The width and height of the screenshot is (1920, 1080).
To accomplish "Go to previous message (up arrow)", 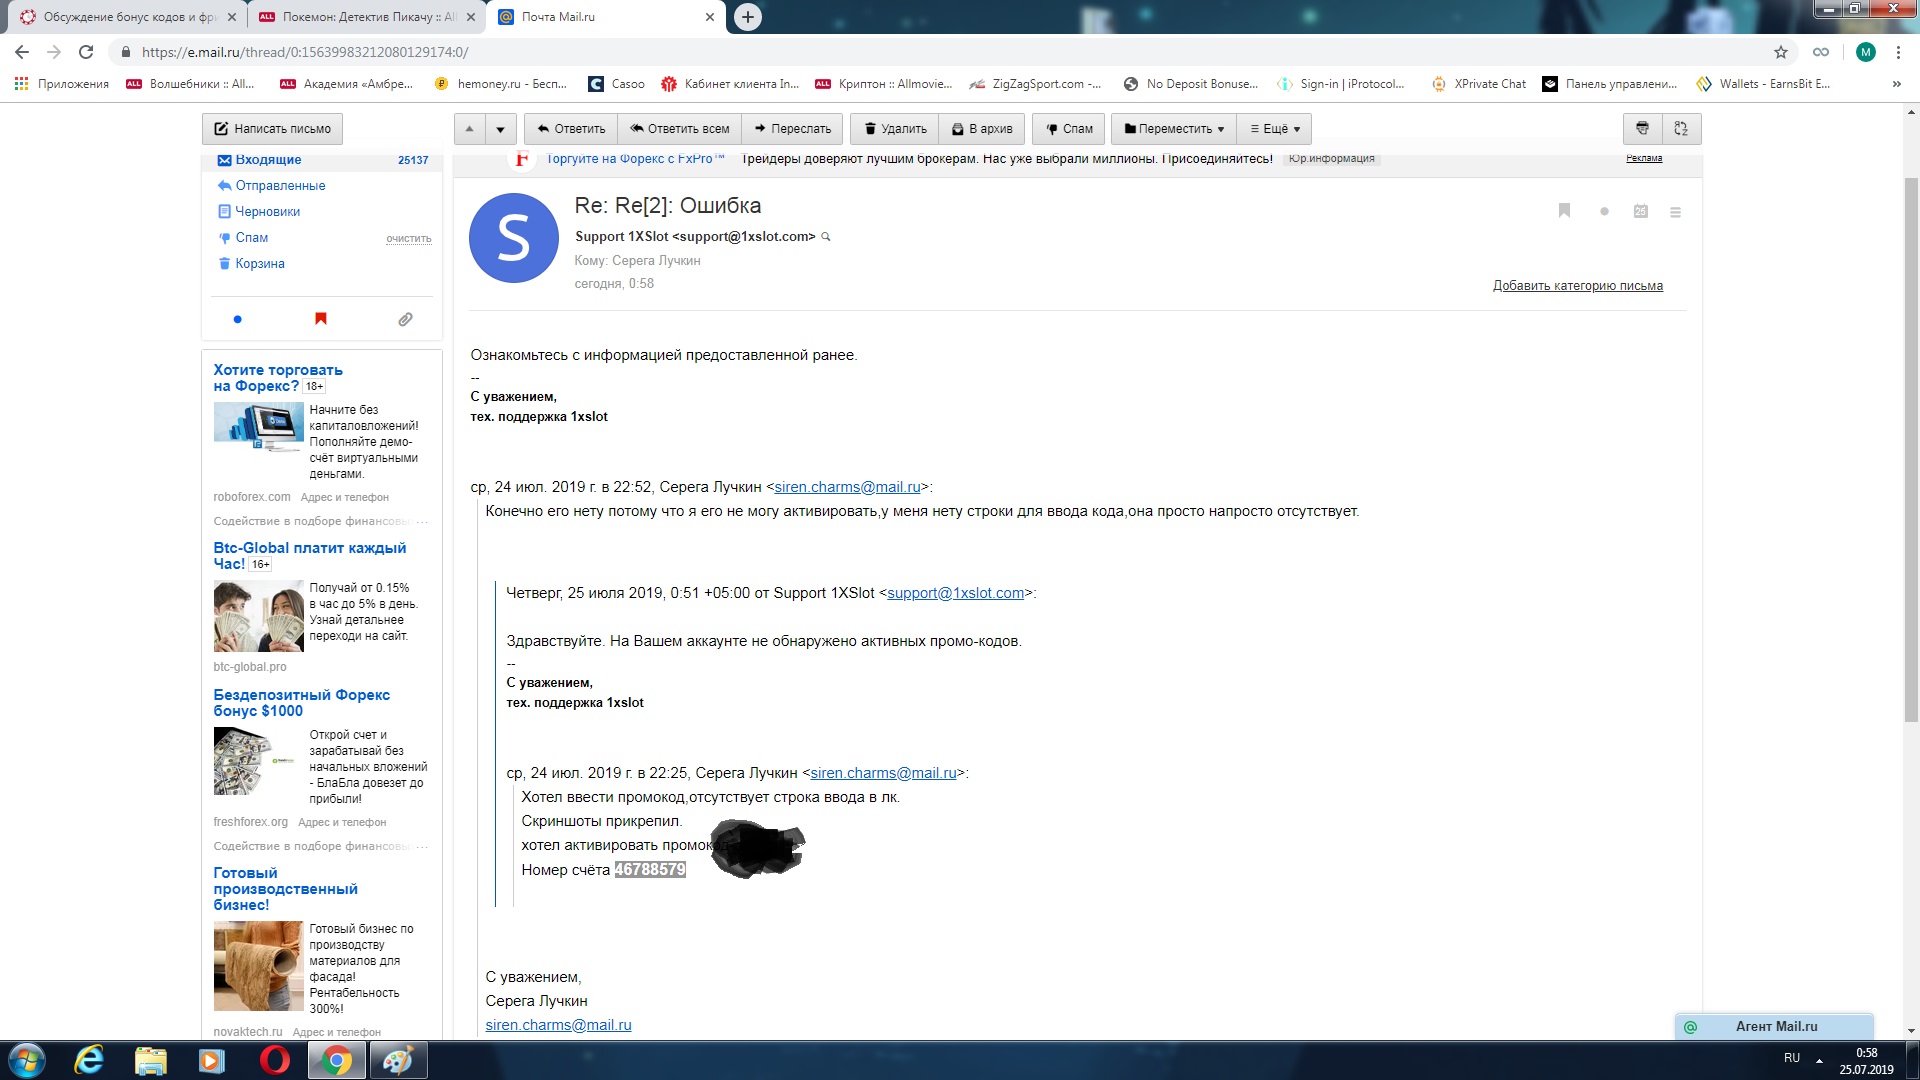I will 469,129.
